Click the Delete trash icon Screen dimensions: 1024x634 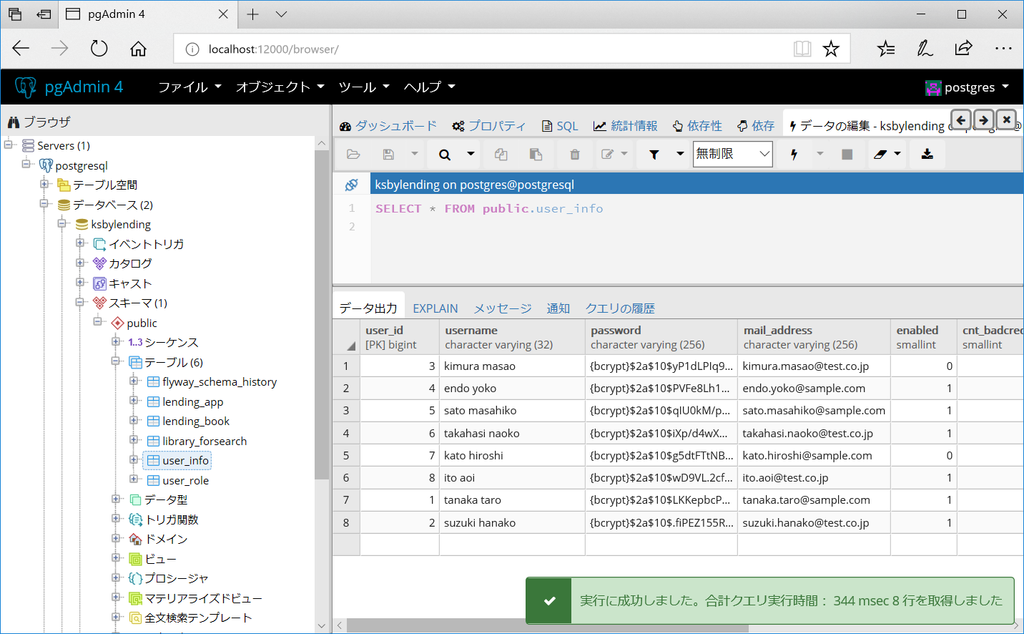point(575,155)
